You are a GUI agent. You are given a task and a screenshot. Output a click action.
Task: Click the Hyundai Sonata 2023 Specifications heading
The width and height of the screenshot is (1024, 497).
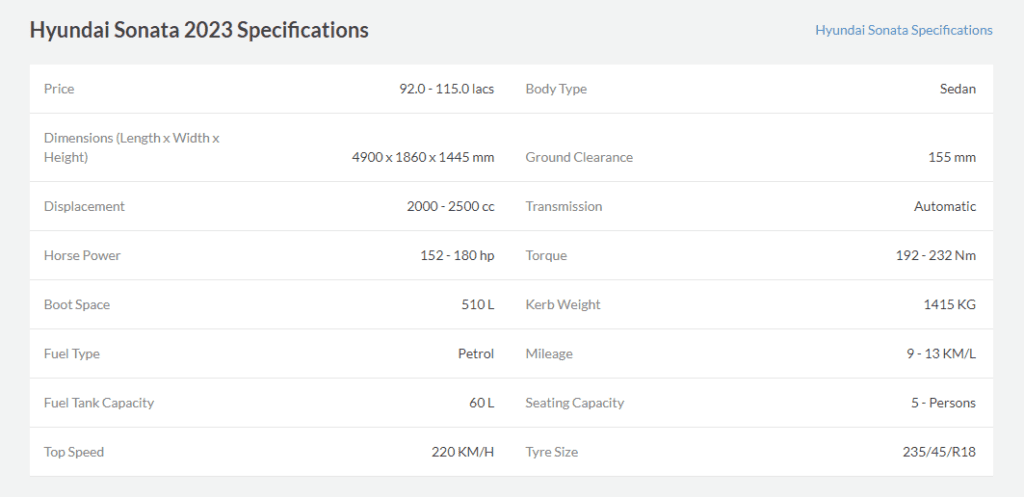pyautogui.click(x=199, y=30)
